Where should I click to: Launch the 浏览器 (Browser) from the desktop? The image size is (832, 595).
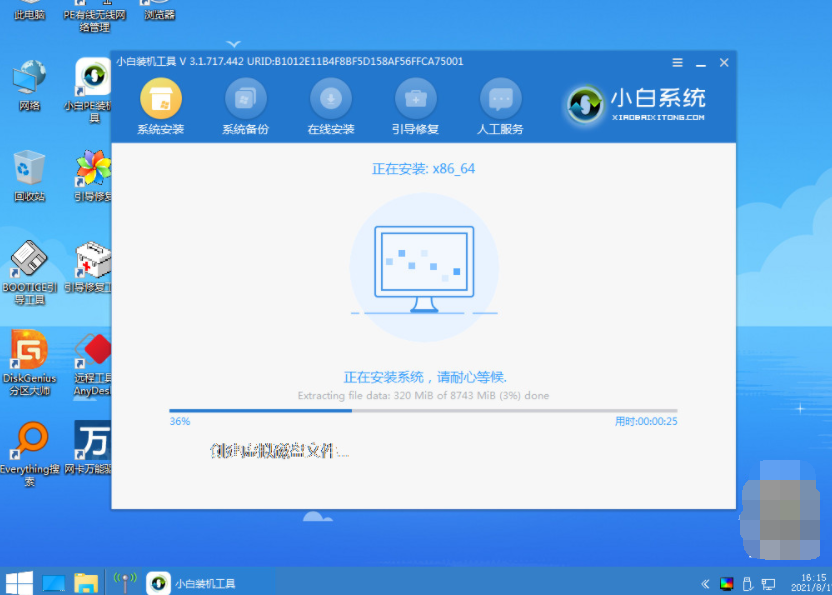(x=158, y=13)
